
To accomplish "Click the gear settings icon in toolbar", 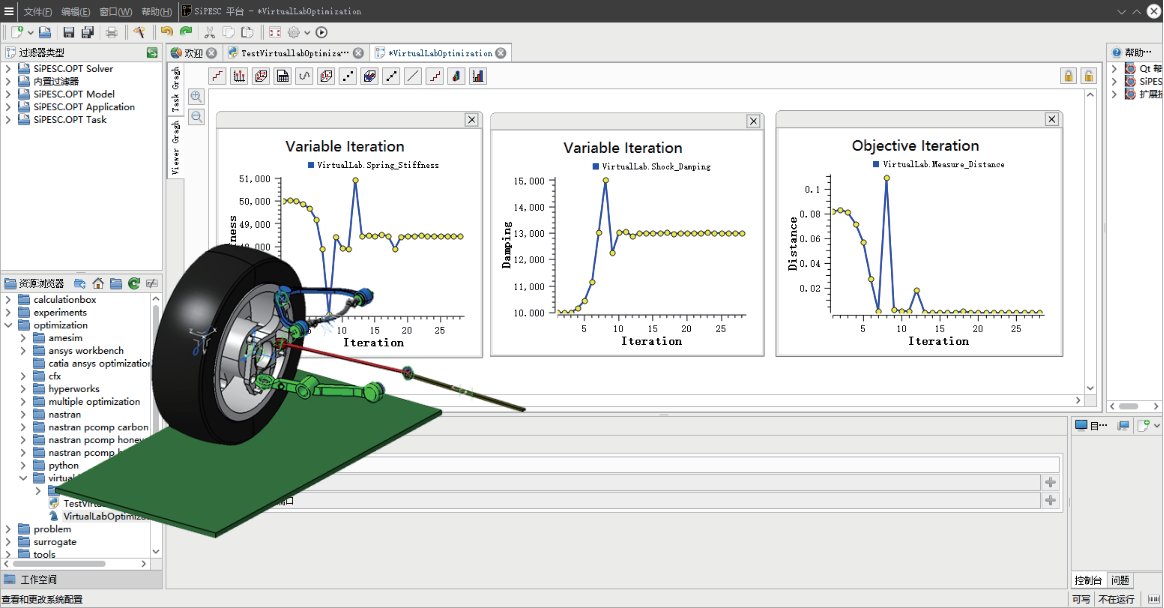I will coord(294,32).
